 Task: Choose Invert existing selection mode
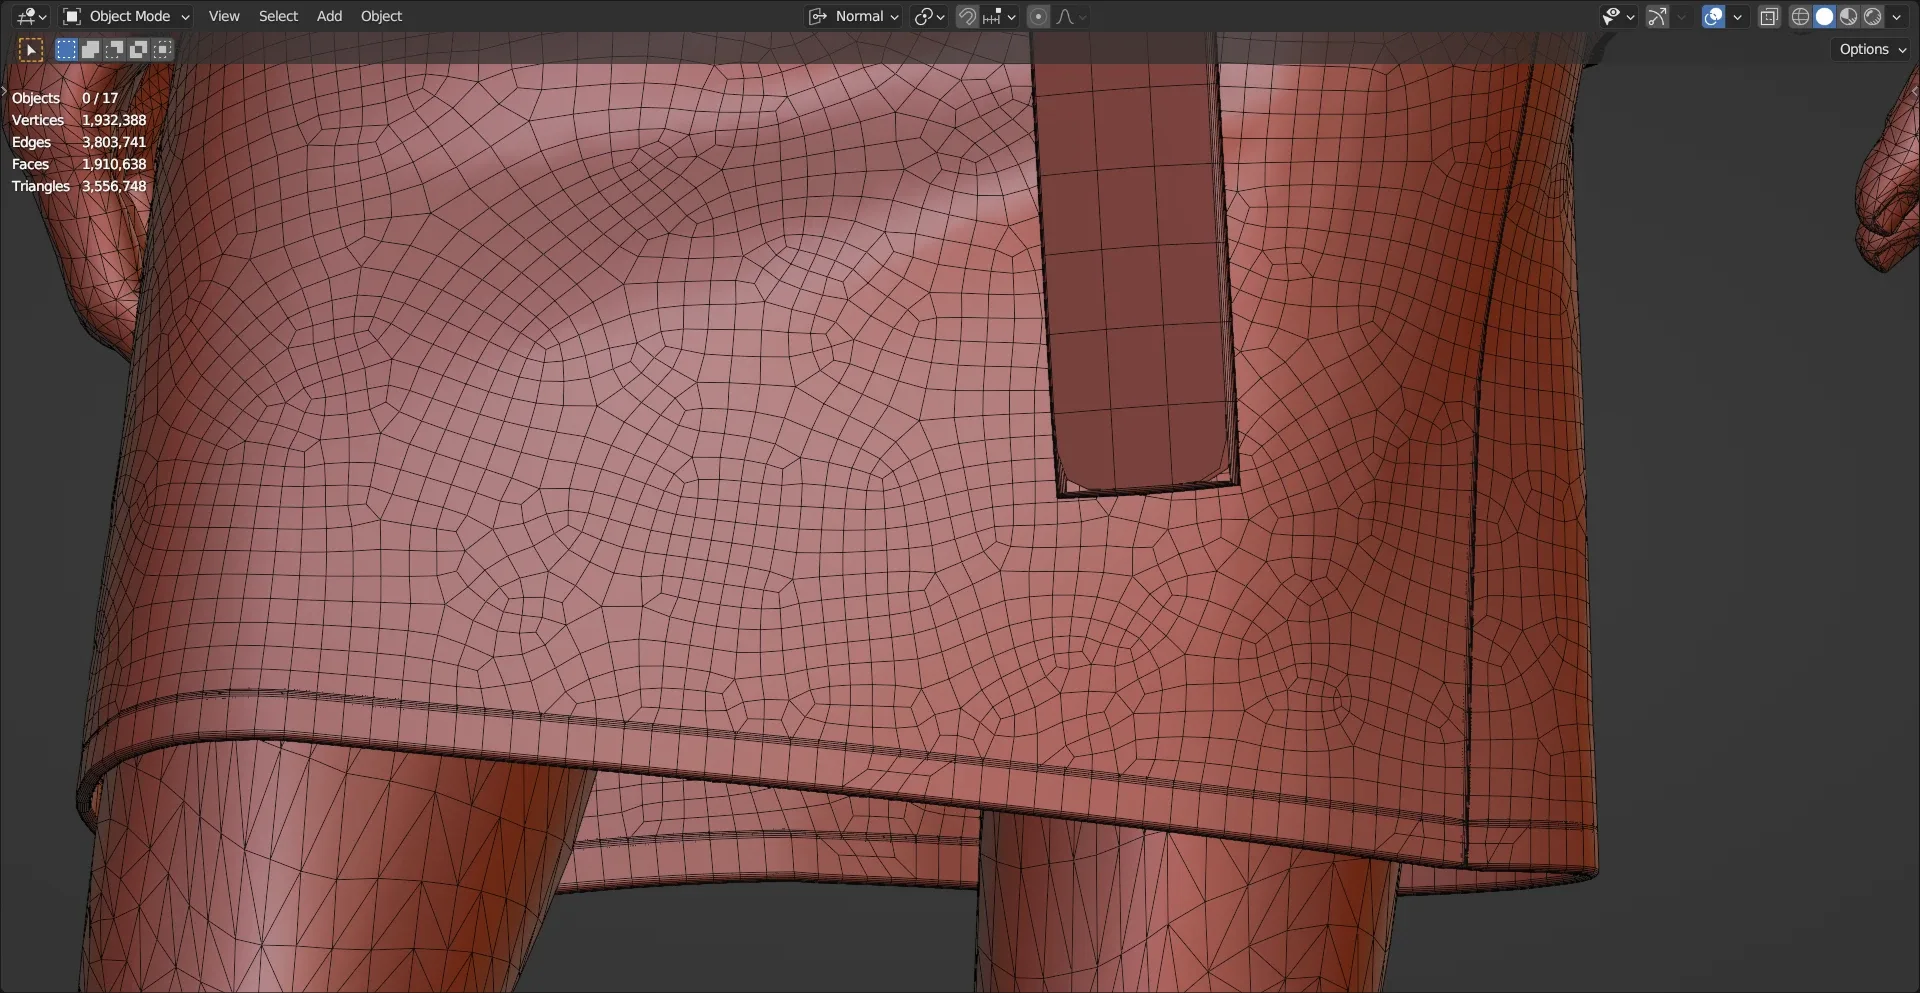click(x=138, y=49)
